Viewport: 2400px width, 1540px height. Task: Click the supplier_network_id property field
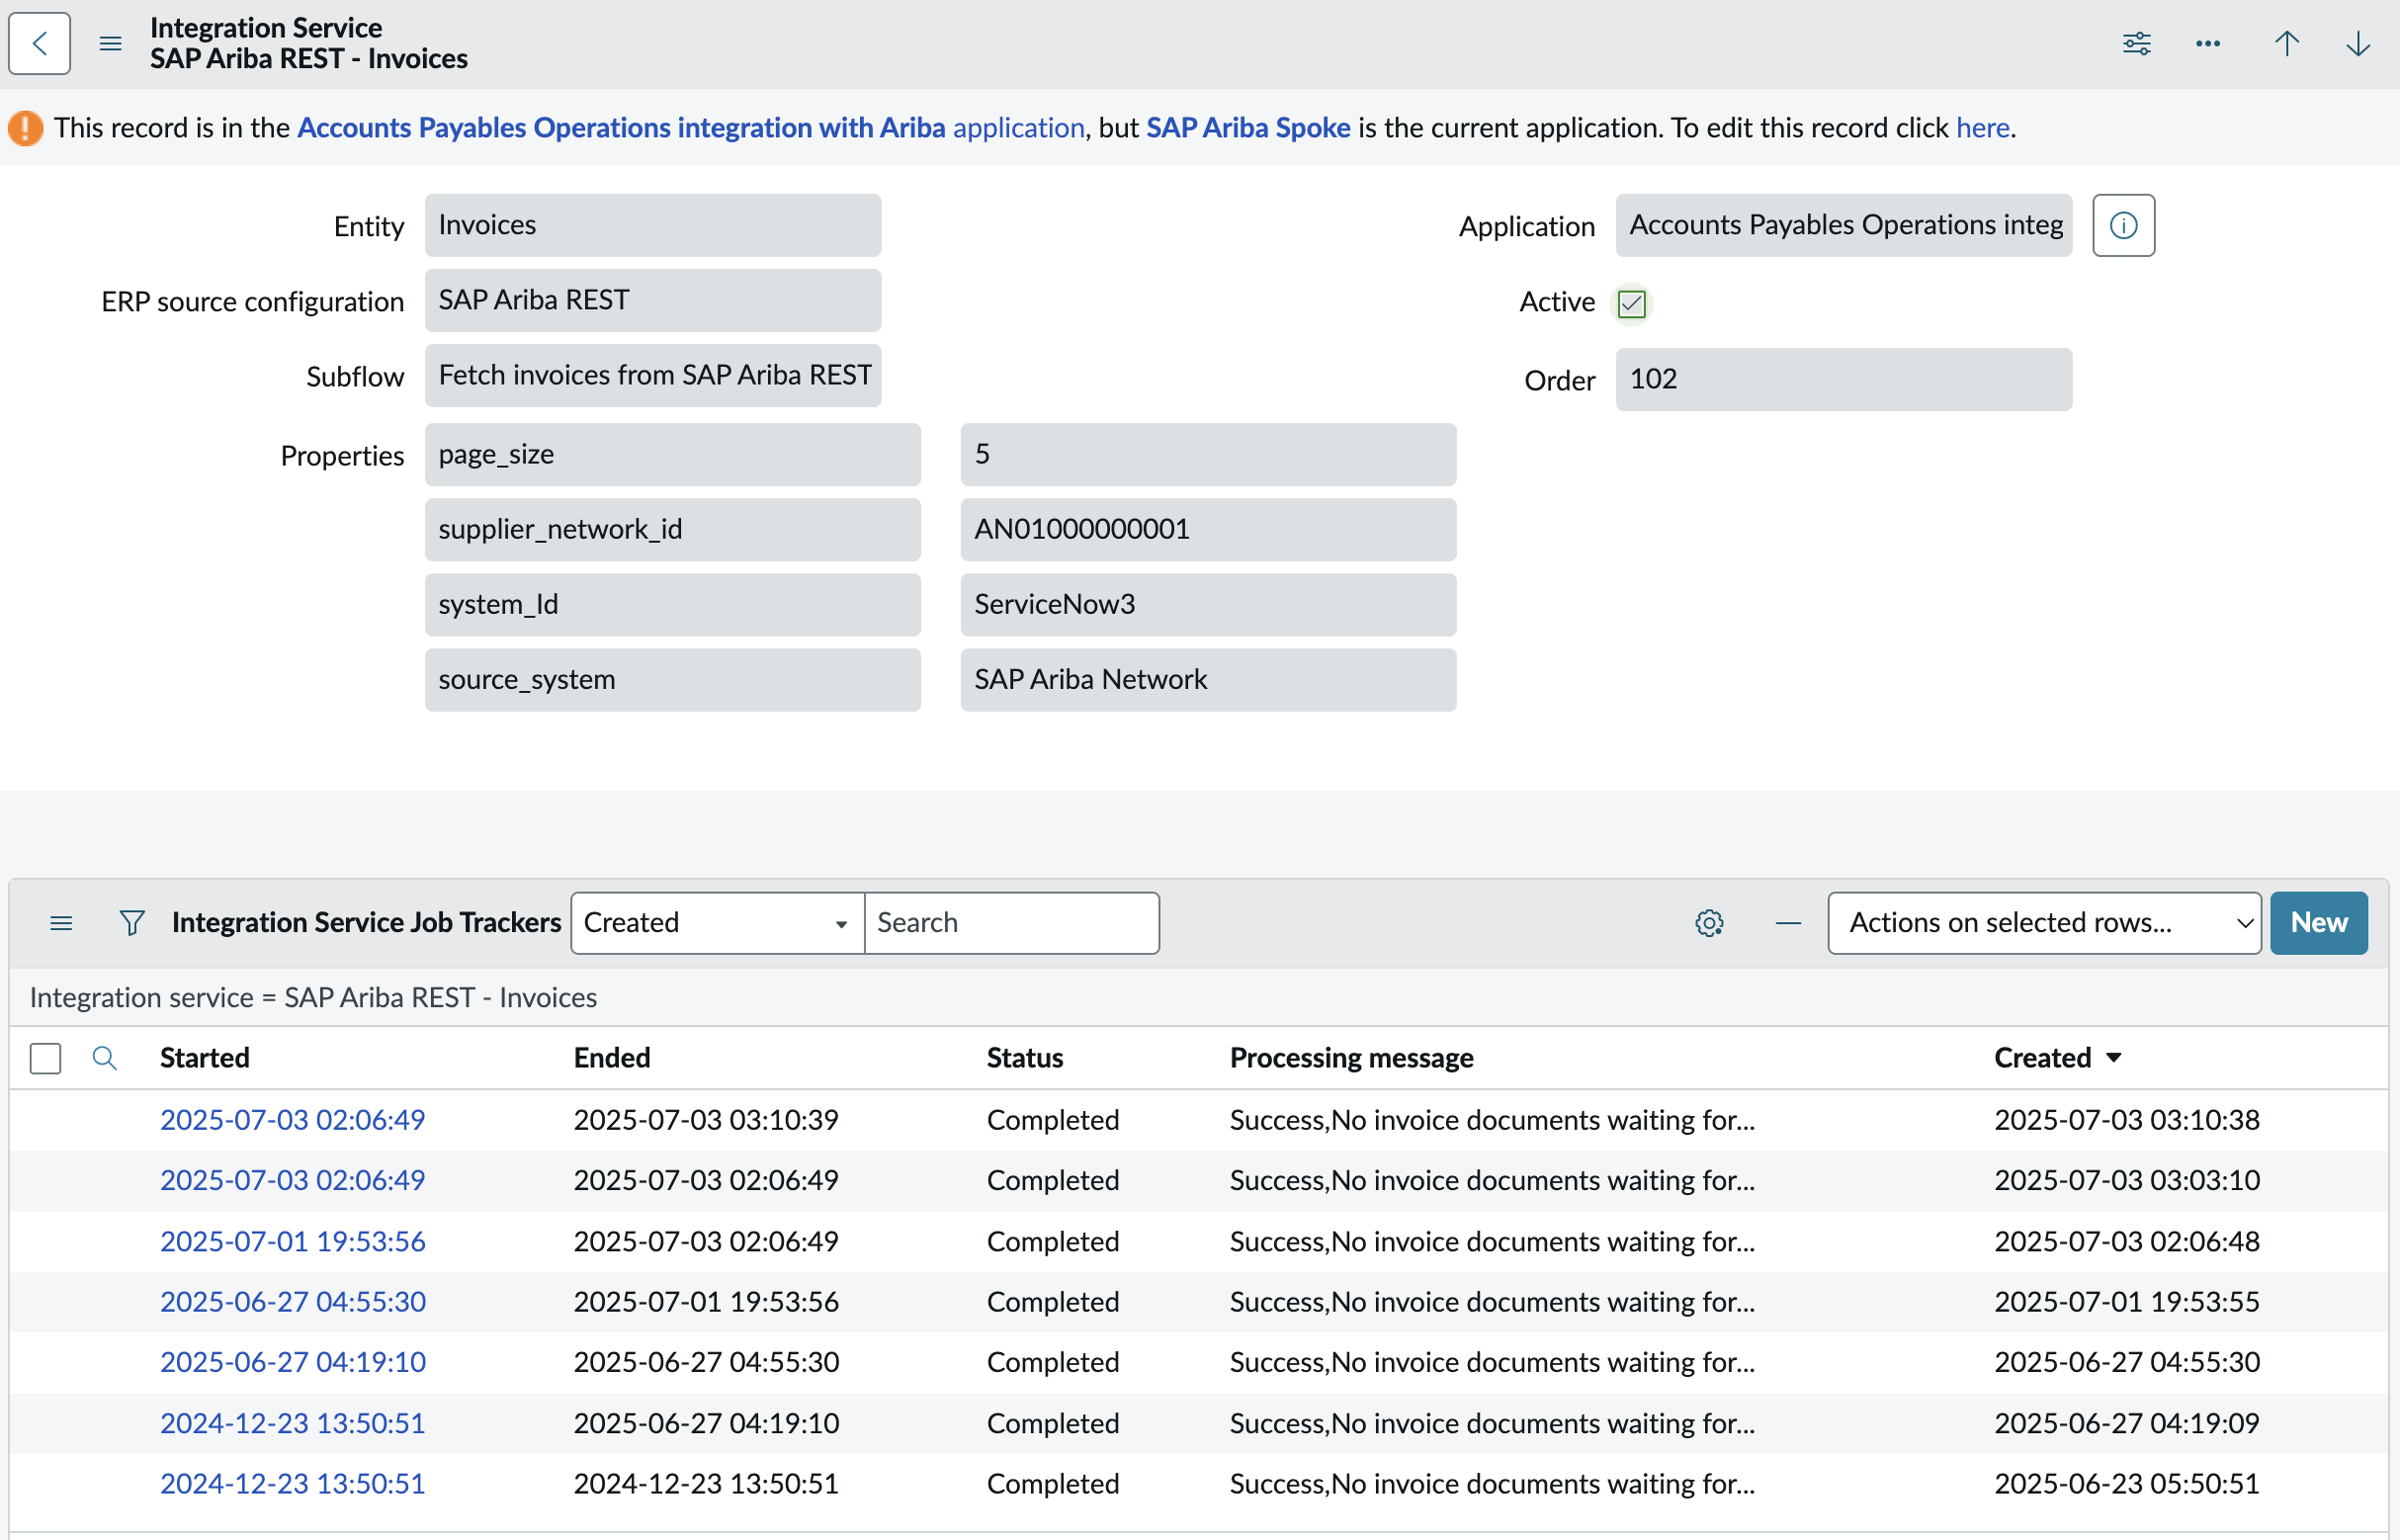pyautogui.click(x=672, y=529)
